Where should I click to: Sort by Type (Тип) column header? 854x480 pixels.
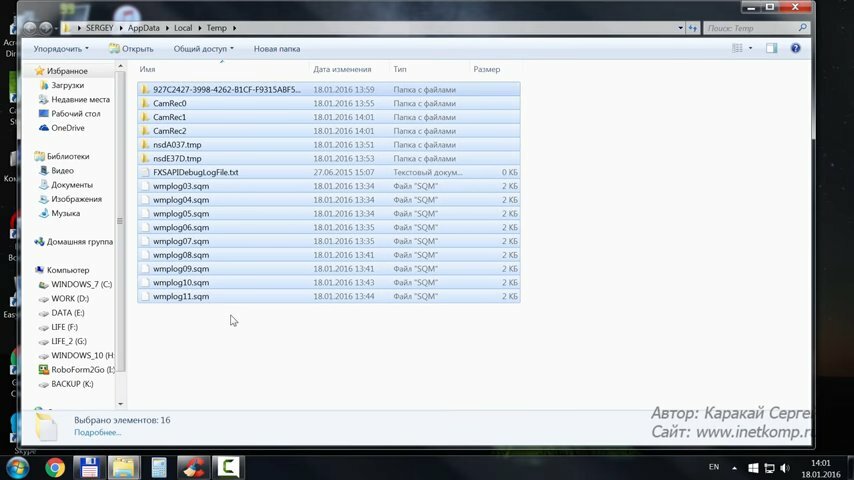pos(429,69)
